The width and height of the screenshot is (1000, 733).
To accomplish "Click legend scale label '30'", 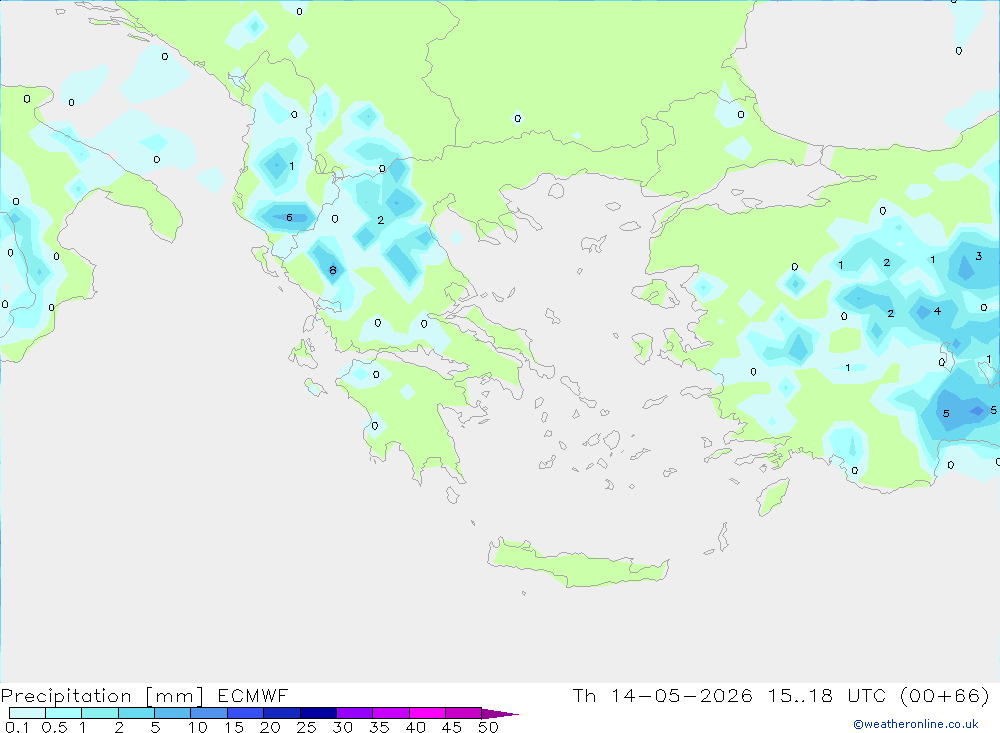I will click(342, 727).
